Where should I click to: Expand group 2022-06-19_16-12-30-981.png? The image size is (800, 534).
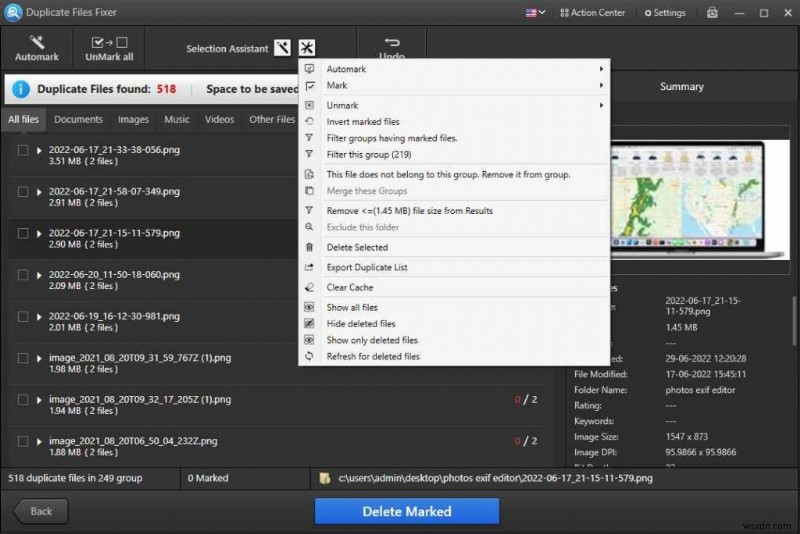(39, 317)
